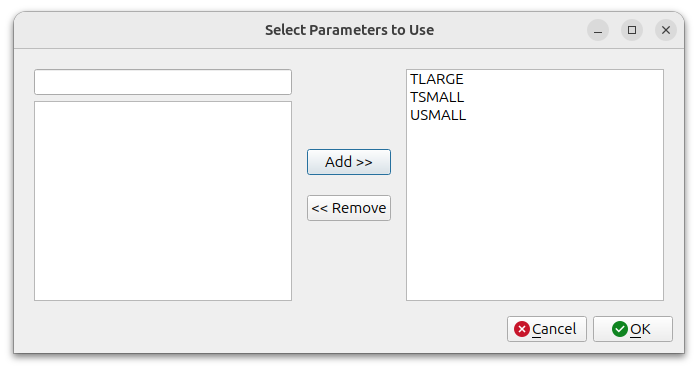Click the << Remove button

tap(349, 208)
